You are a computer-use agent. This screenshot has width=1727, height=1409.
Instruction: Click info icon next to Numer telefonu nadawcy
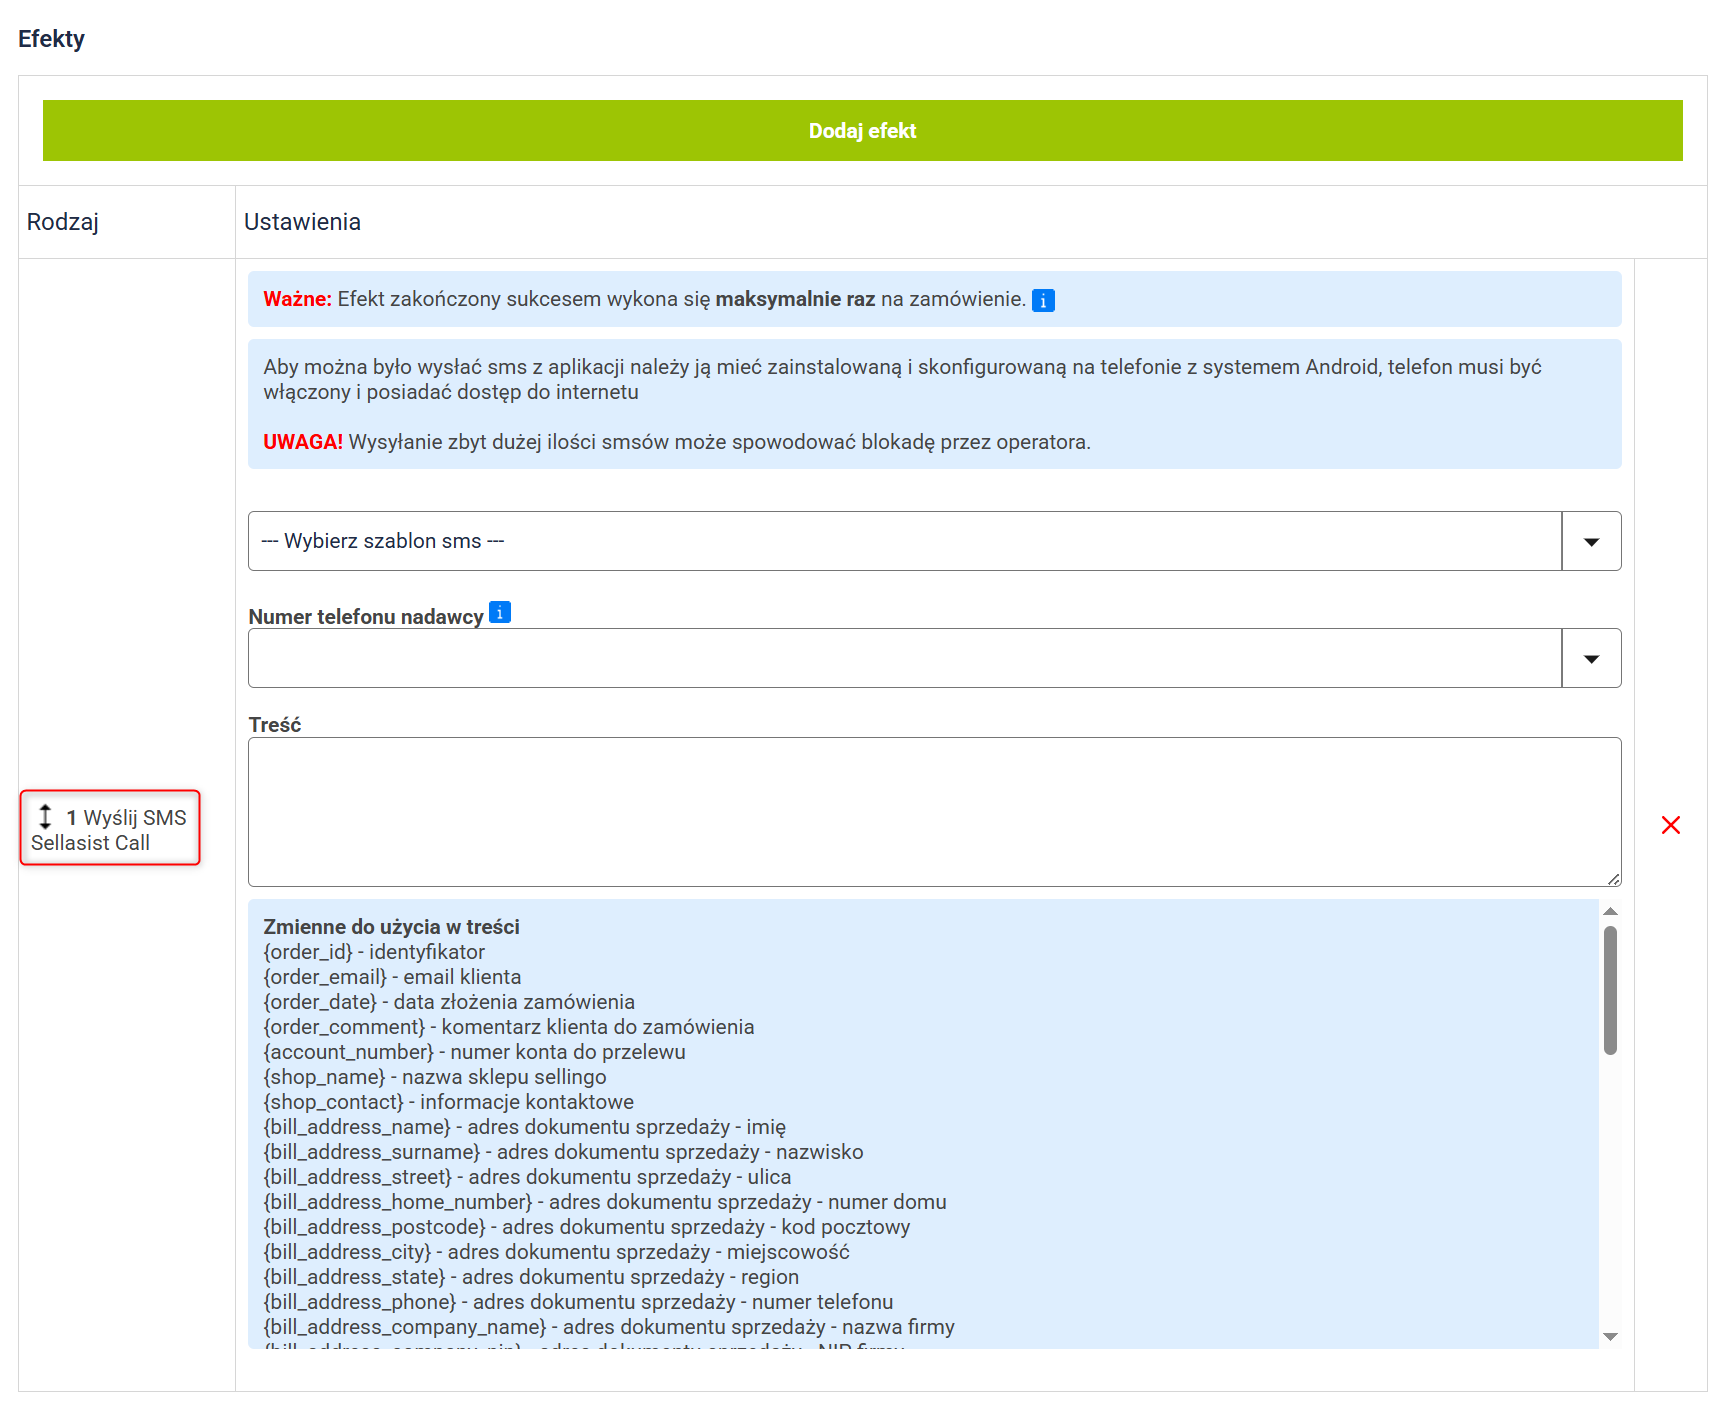point(500,613)
